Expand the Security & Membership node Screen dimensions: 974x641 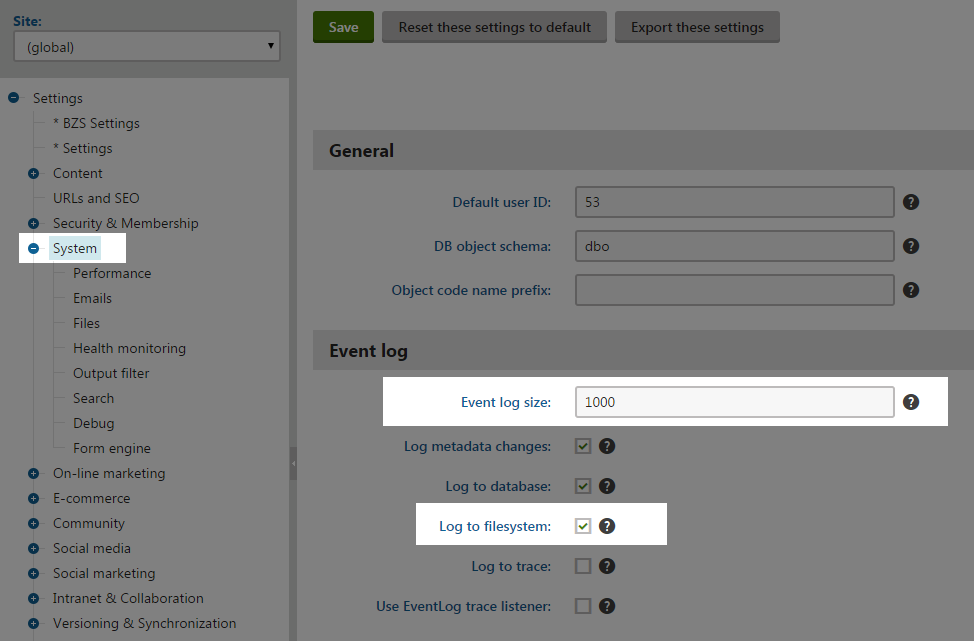34,223
